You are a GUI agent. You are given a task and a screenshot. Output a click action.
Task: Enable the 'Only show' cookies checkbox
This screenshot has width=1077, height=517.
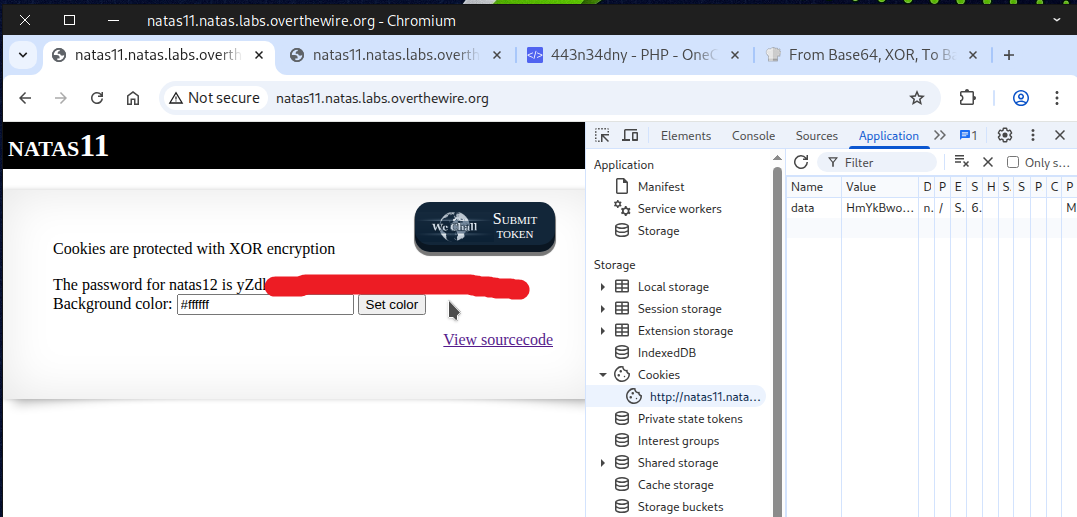pos(1013,162)
